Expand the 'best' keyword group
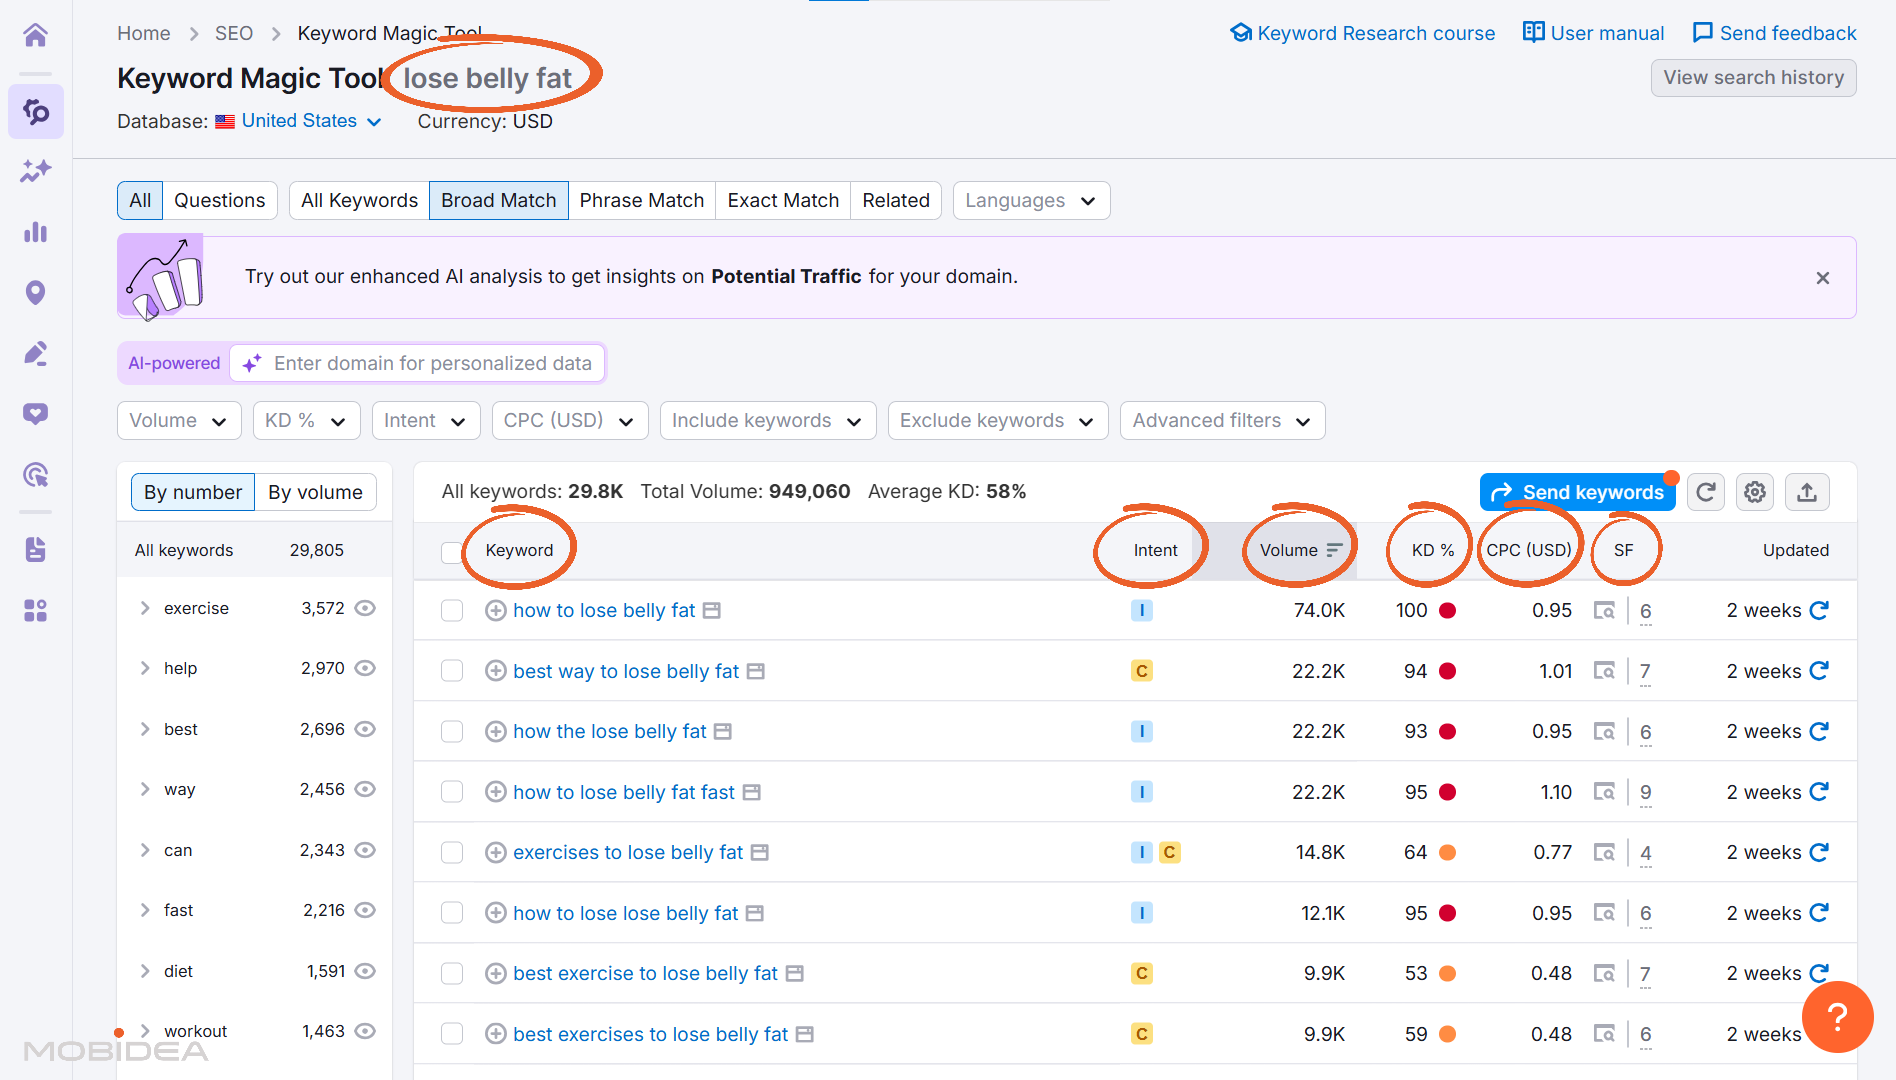1896x1080 pixels. pyautogui.click(x=145, y=729)
